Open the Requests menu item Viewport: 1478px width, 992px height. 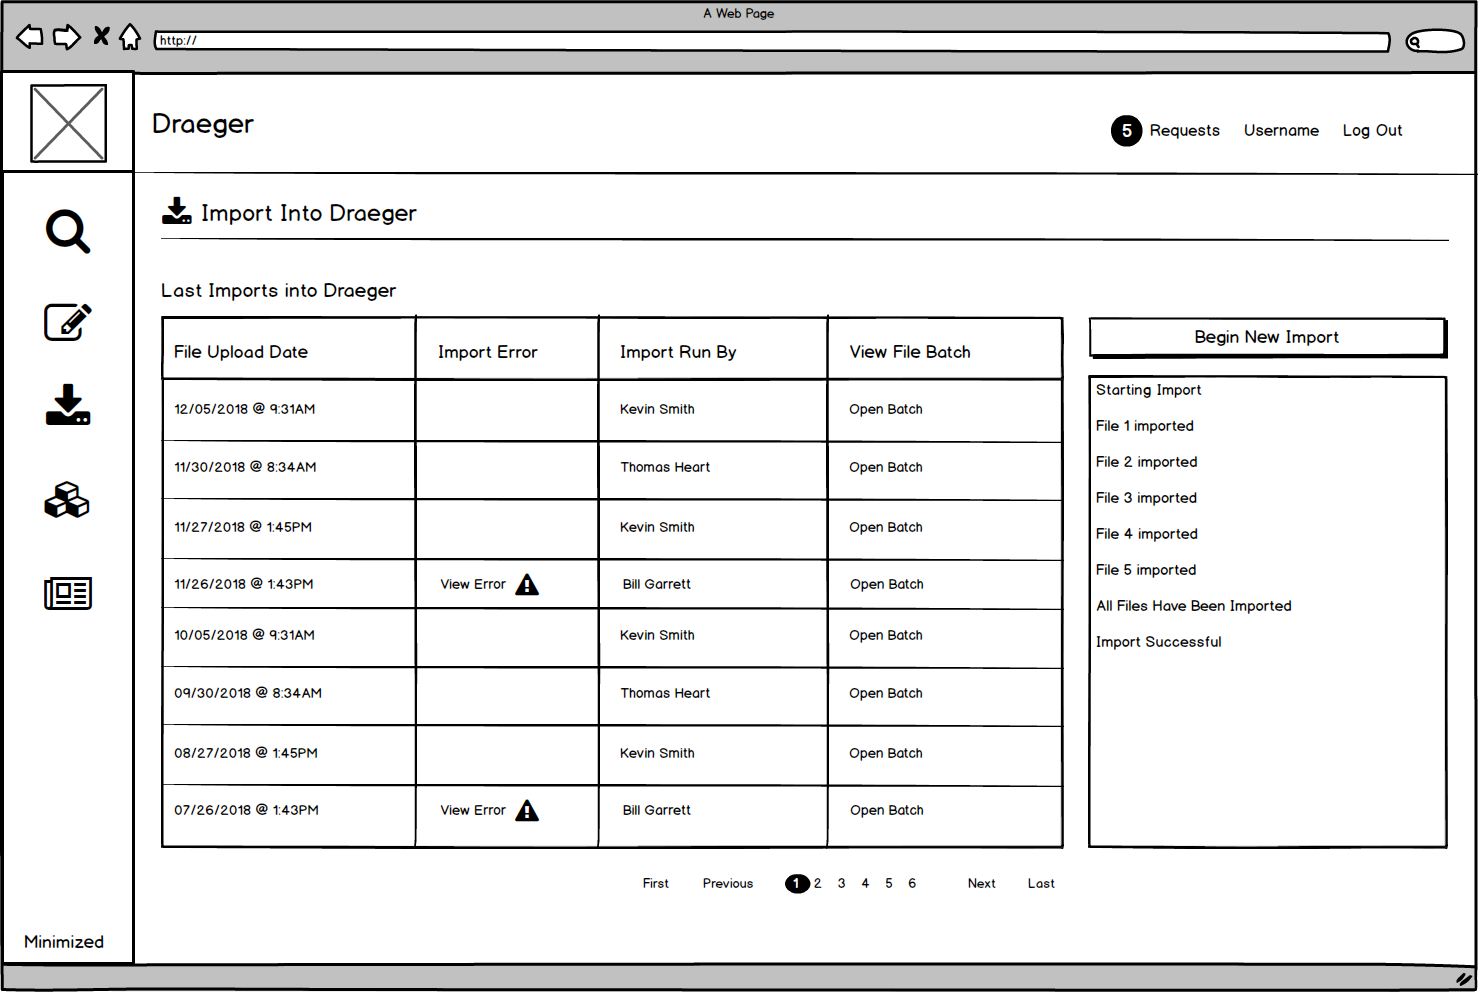1183,131
